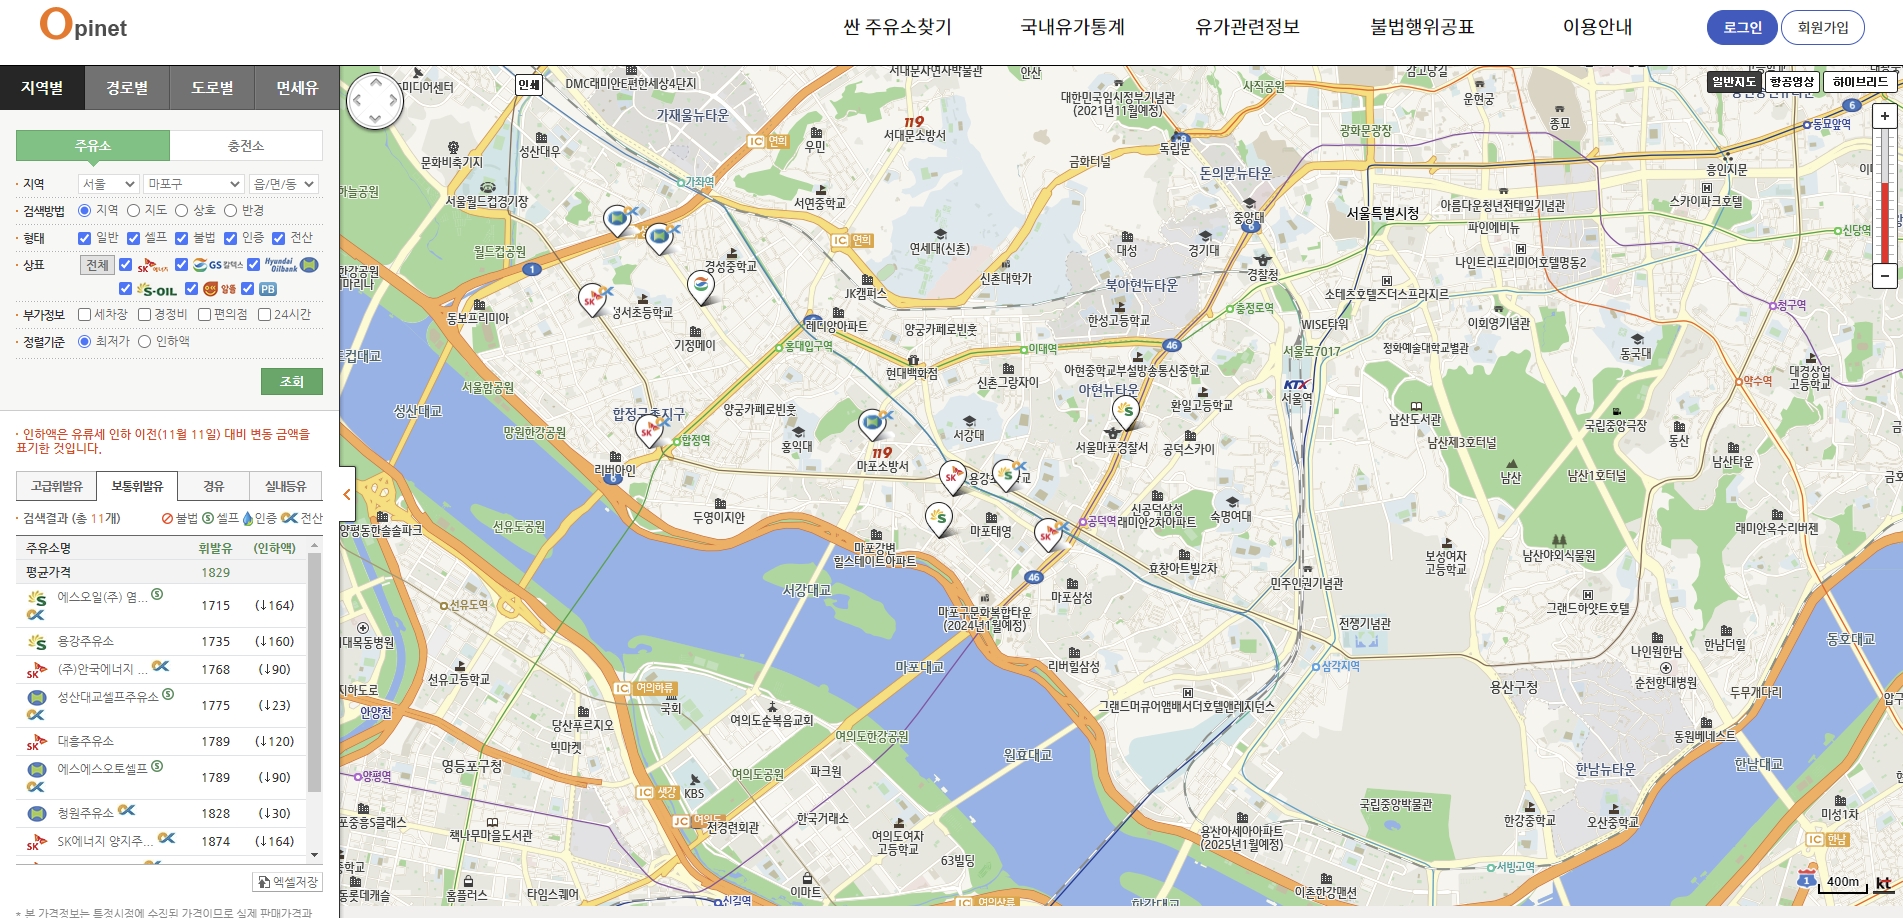
Task: Click SK icon in 대흥주유소 row
Action: [x=37, y=742]
